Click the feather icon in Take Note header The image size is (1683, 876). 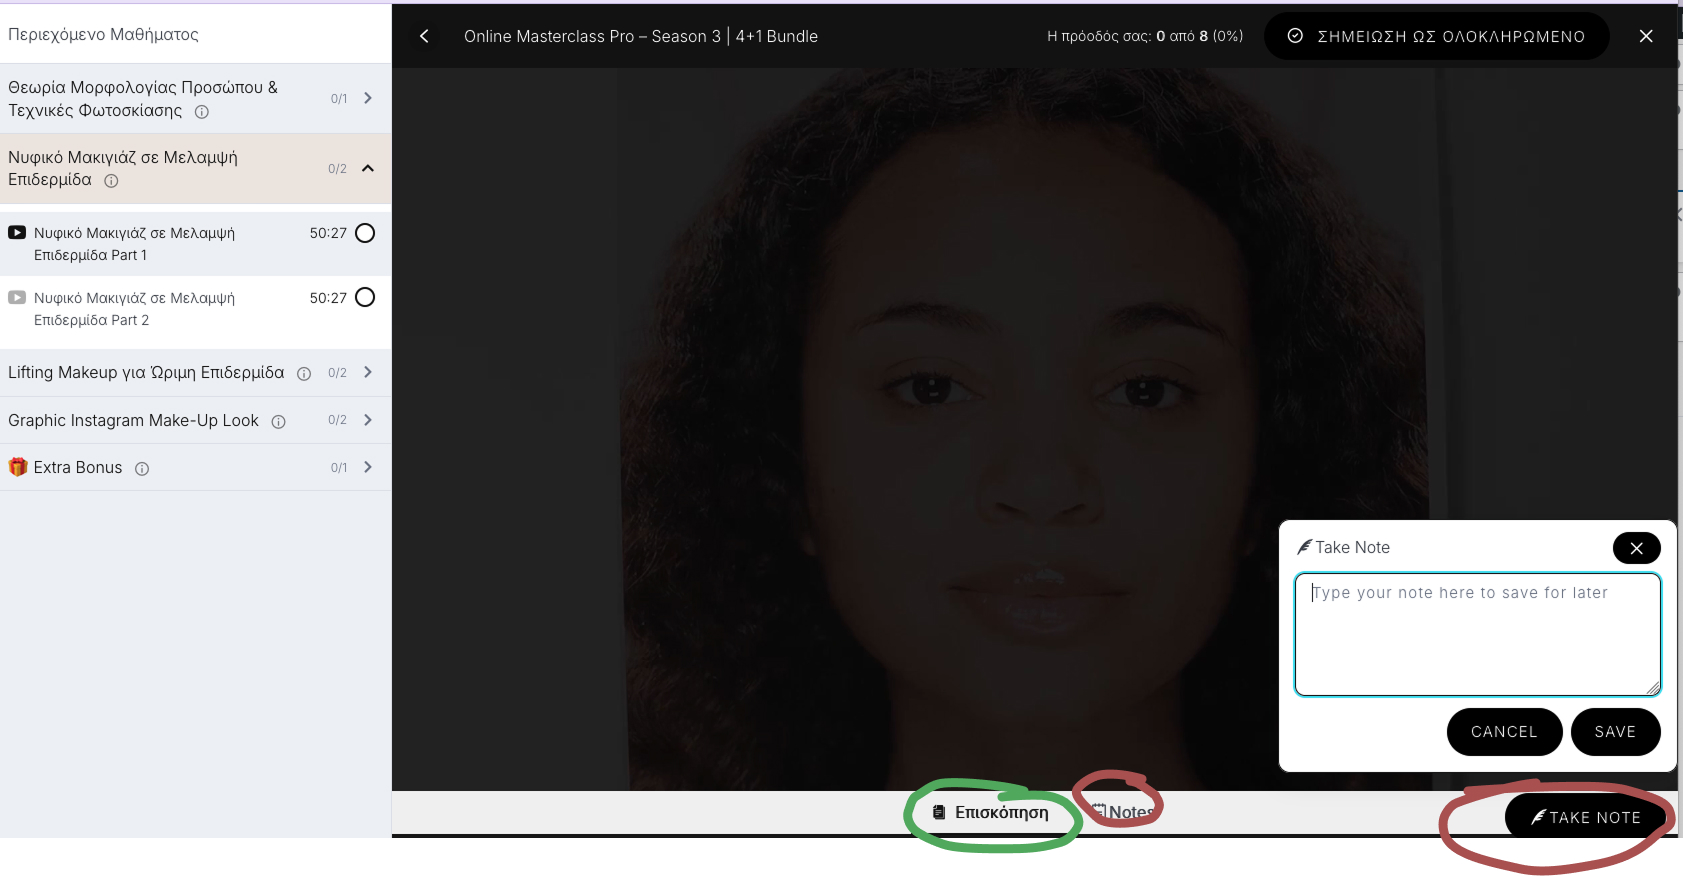click(x=1304, y=547)
